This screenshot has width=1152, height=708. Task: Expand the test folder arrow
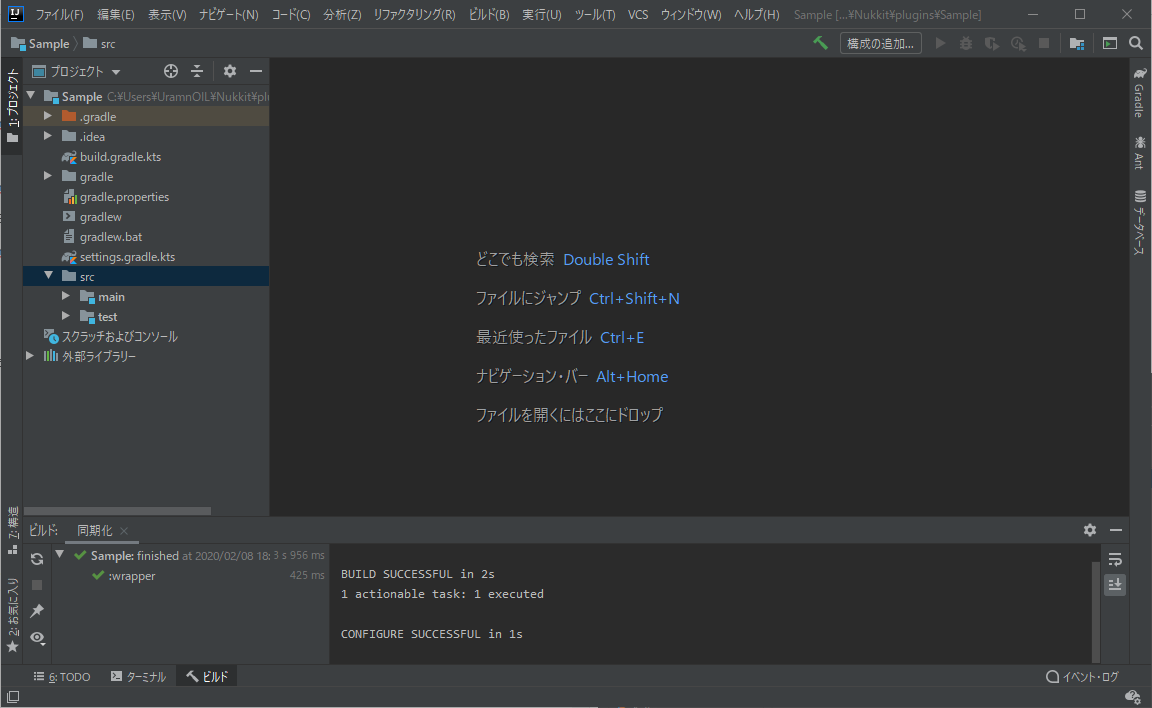[x=66, y=316]
